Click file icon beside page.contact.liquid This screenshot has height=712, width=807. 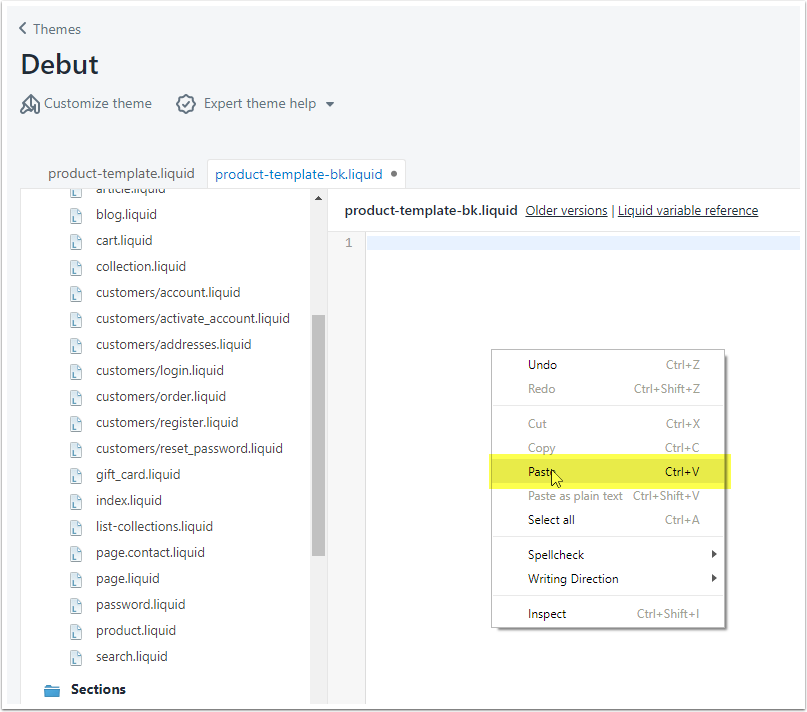(x=76, y=553)
